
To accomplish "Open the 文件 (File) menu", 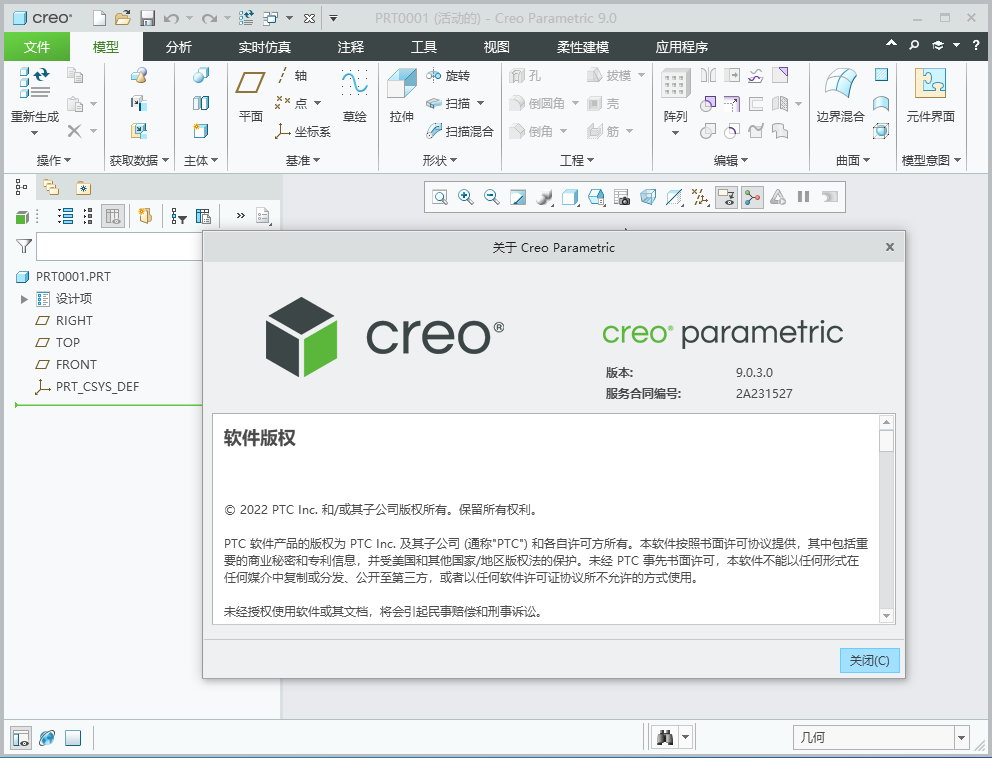I will [x=37, y=47].
